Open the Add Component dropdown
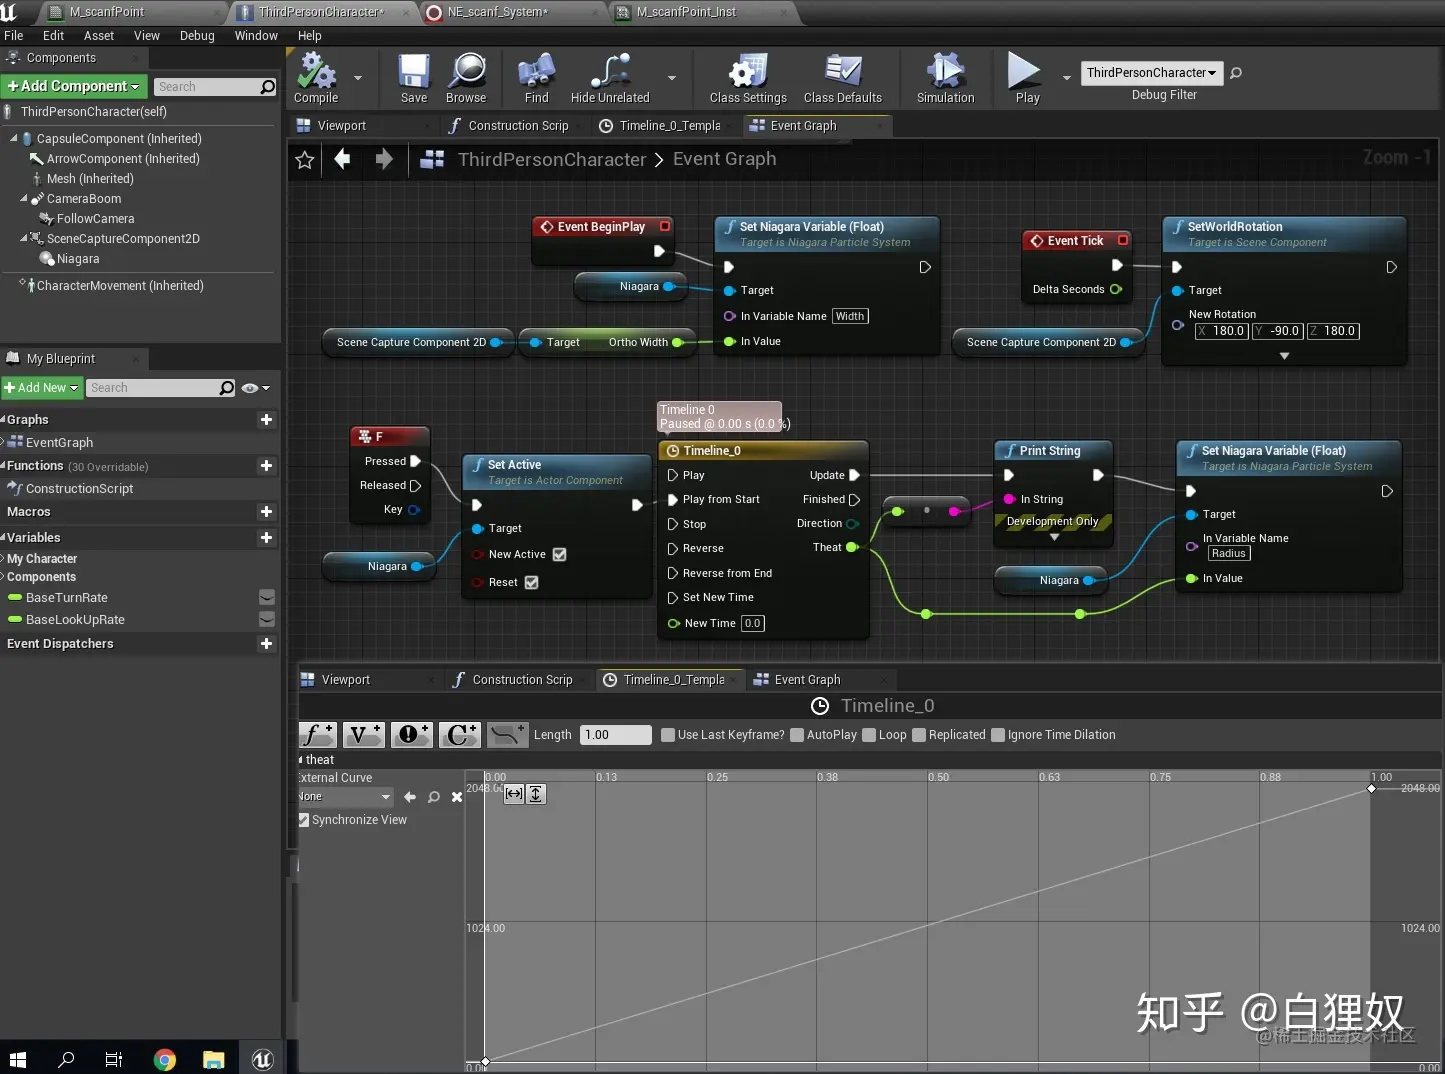 point(74,87)
